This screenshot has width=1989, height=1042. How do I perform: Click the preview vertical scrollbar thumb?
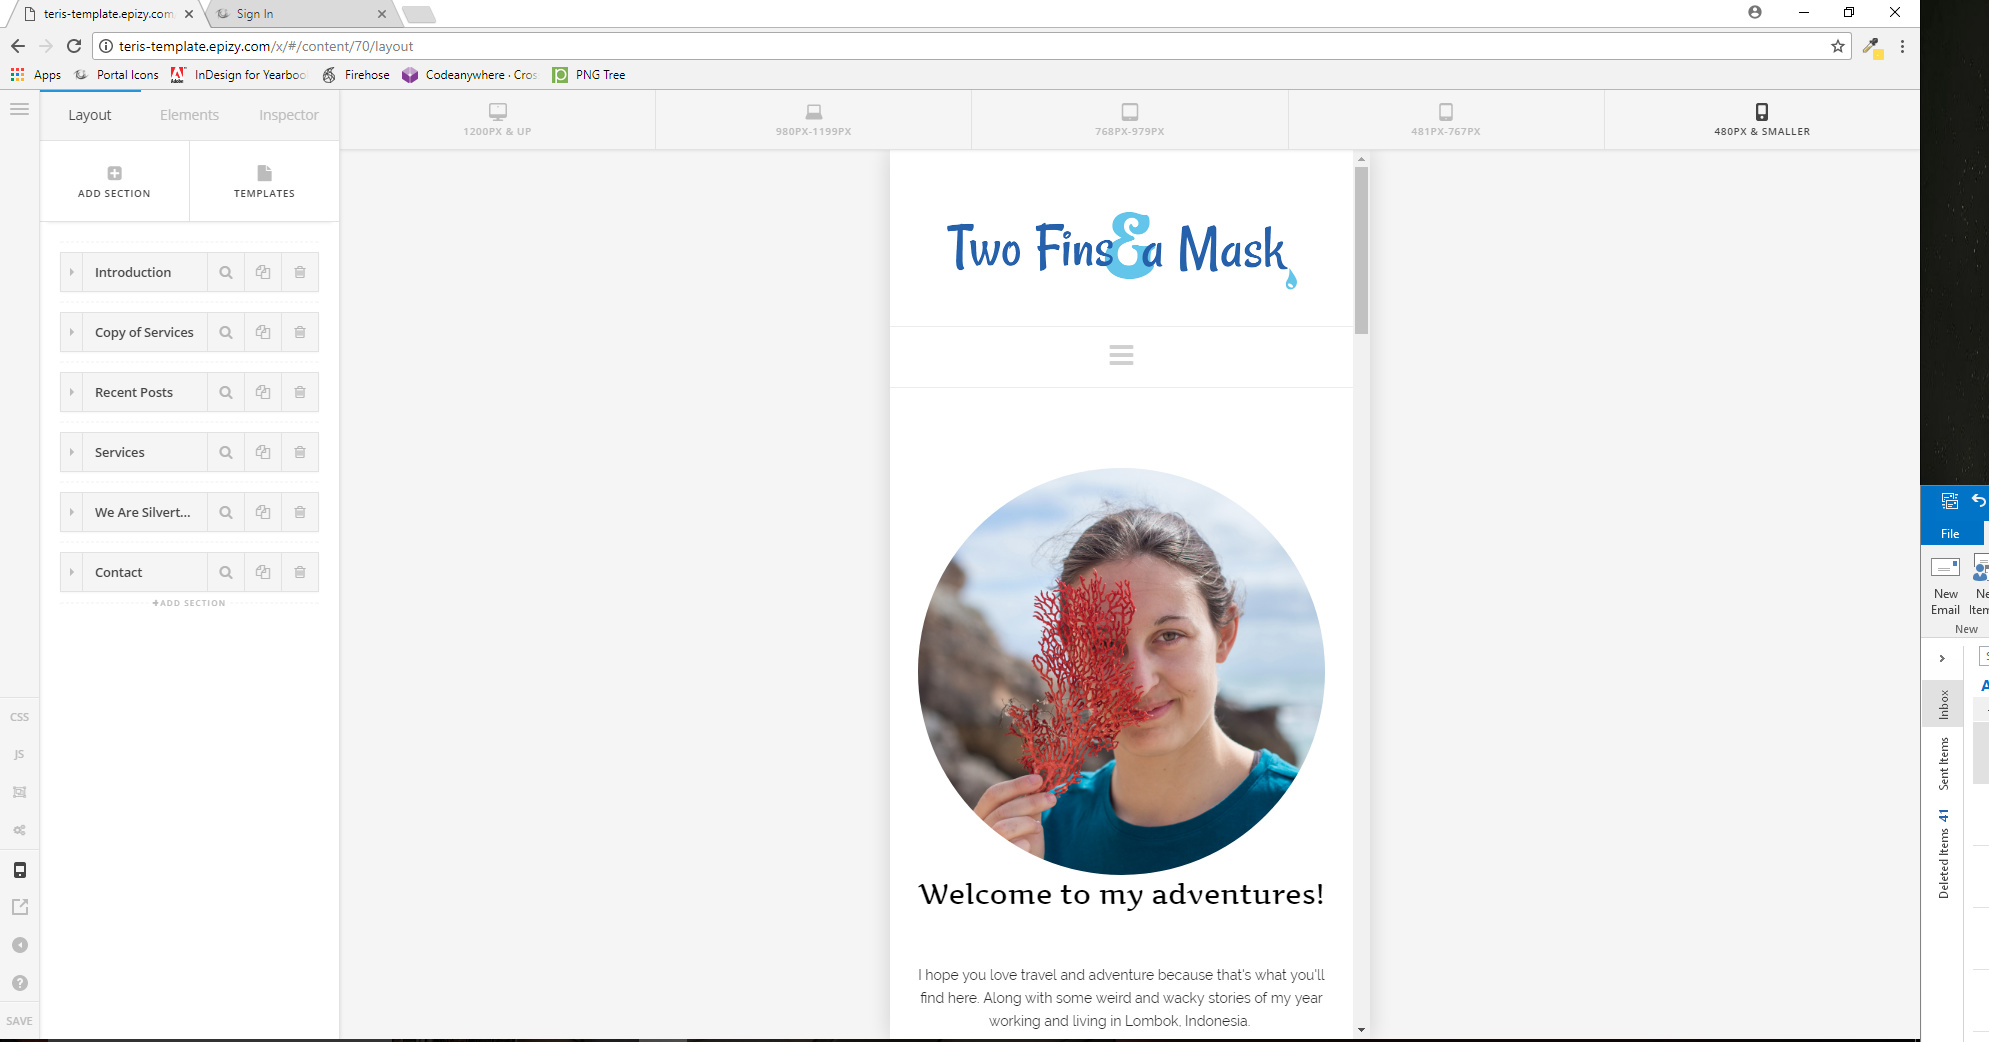coord(1361,250)
